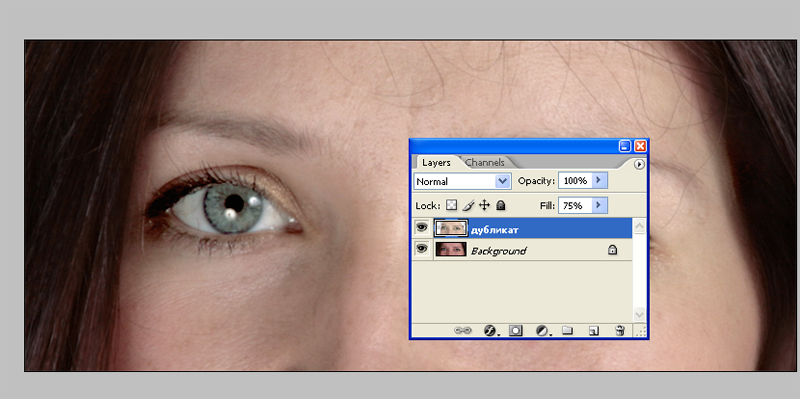Open the blend mode dropdown showing Normal
The image size is (800, 399).
[462, 181]
